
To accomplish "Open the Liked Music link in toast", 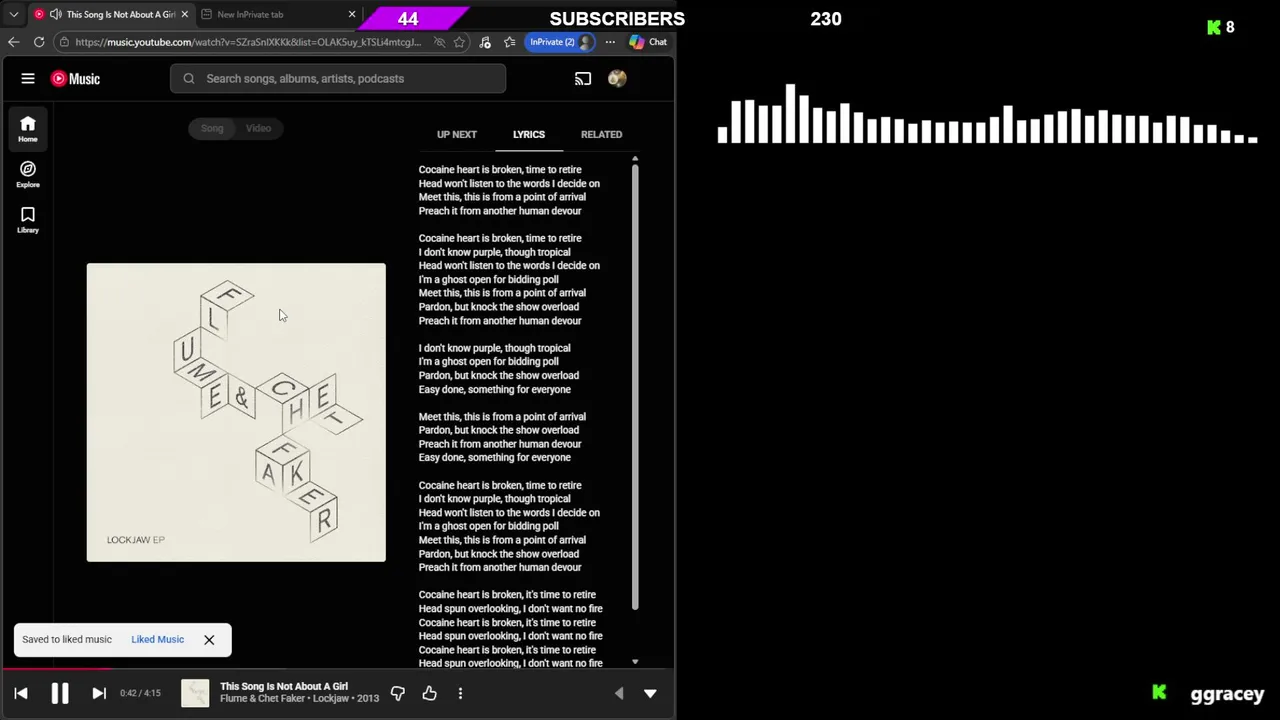I will [x=157, y=640].
